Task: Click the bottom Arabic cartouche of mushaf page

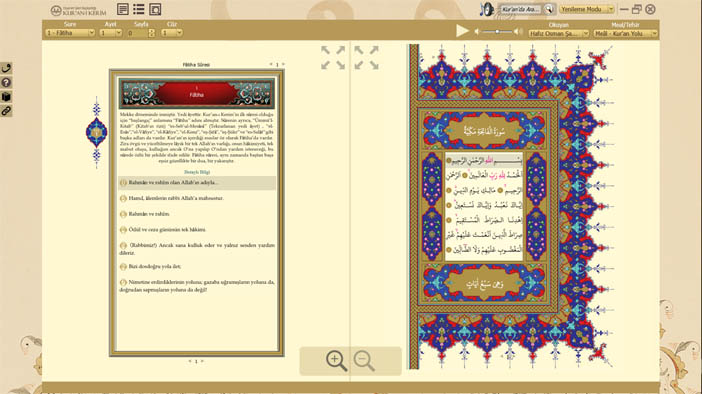Action: pyautogui.click(x=484, y=283)
